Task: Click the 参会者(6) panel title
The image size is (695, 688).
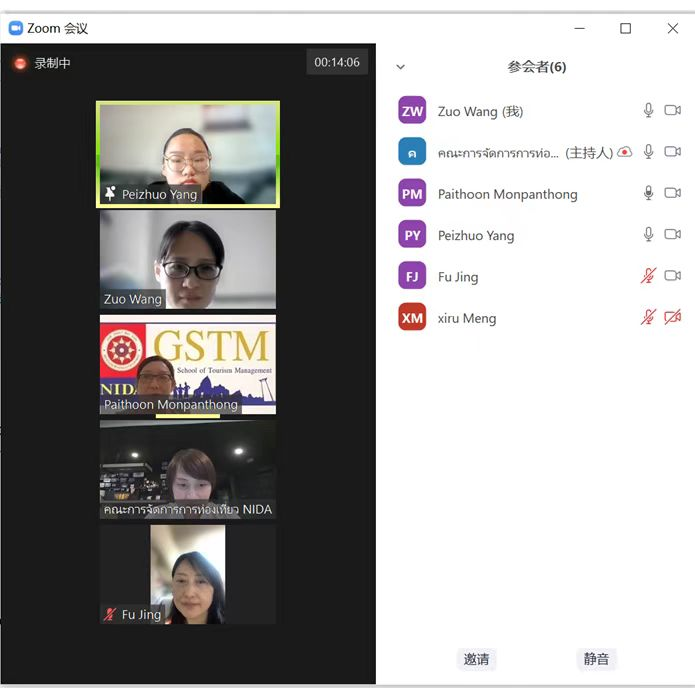Action: (x=536, y=67)
